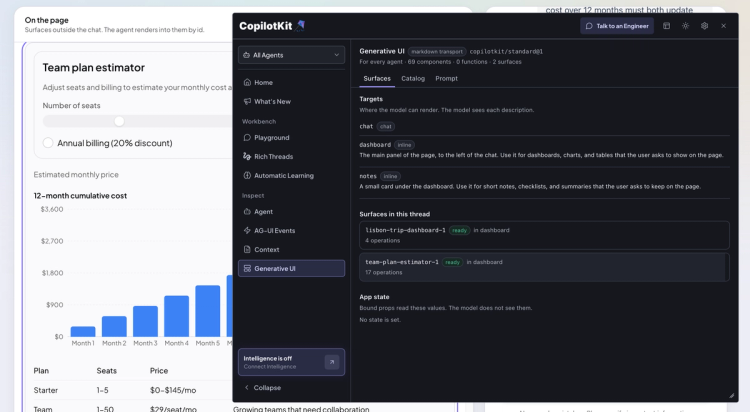Enable Annual billing 20% discount option
The height and width of the screenshot is (412, 750).
coord(48,143)
